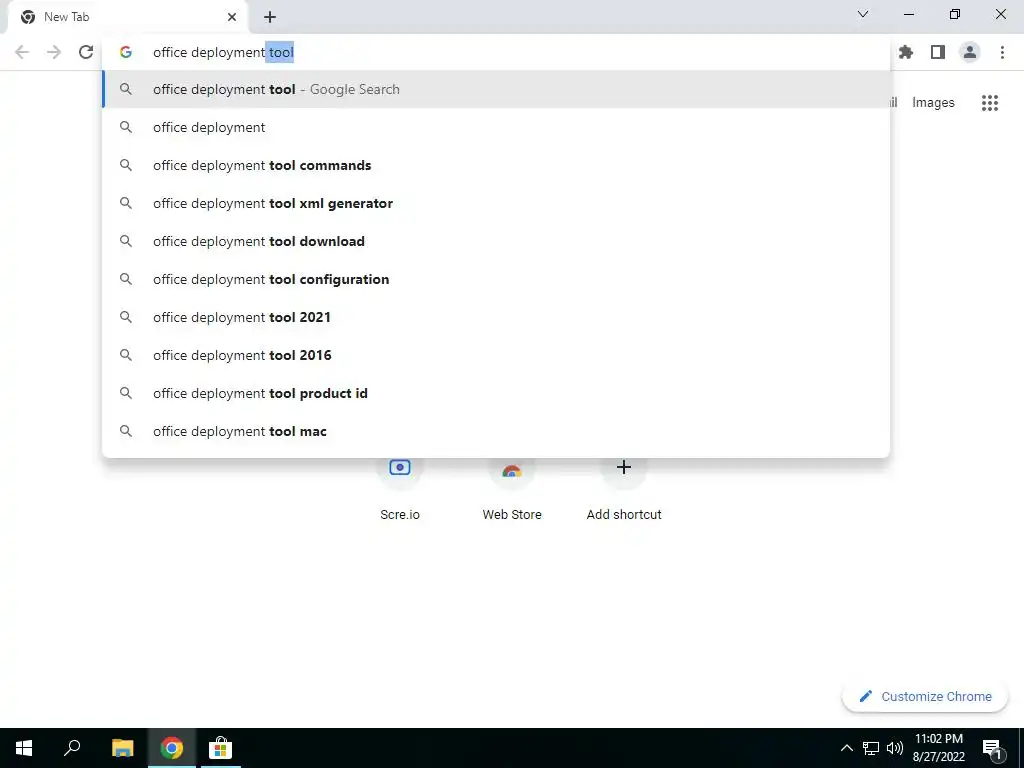Click Customize Chrome button
Screen dimensions: 1024x768
(x=925, y=696)
